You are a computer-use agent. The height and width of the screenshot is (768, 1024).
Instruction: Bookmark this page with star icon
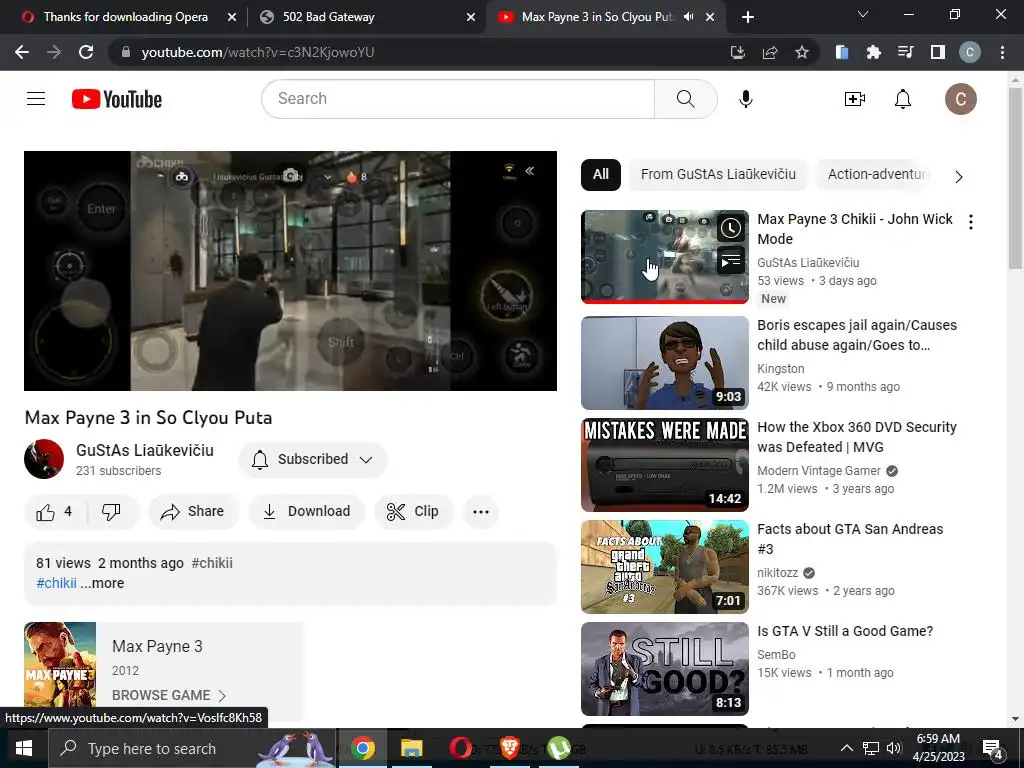[802, 52]
